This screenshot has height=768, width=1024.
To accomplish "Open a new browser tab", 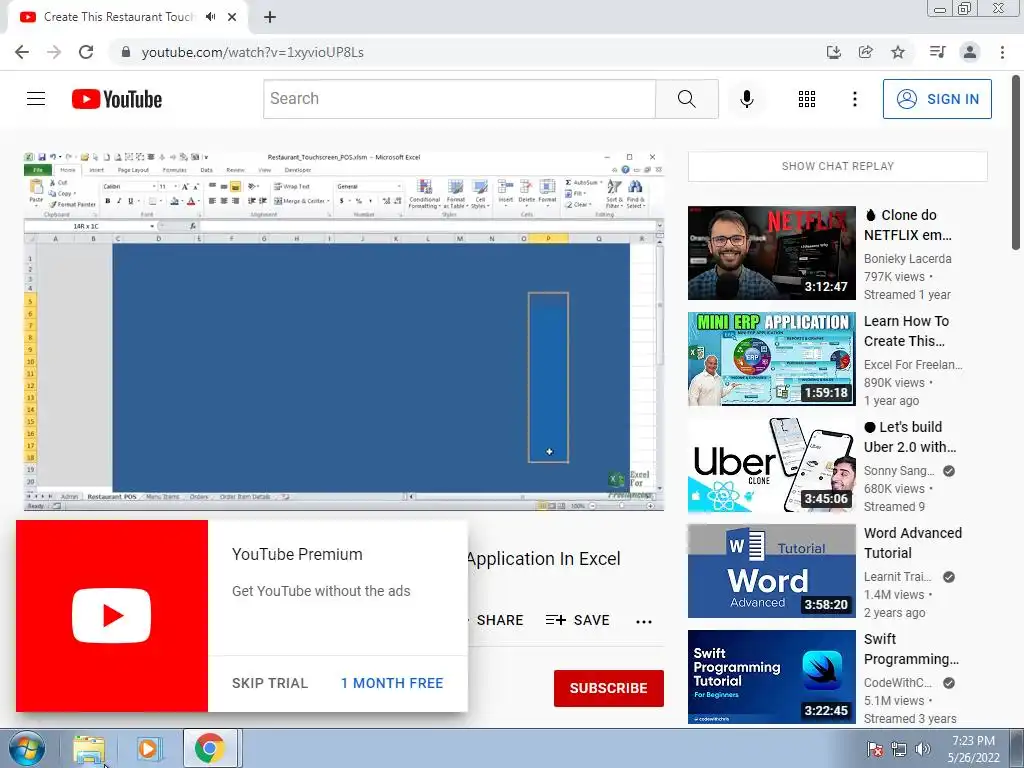I will click(x=270, y=17).
